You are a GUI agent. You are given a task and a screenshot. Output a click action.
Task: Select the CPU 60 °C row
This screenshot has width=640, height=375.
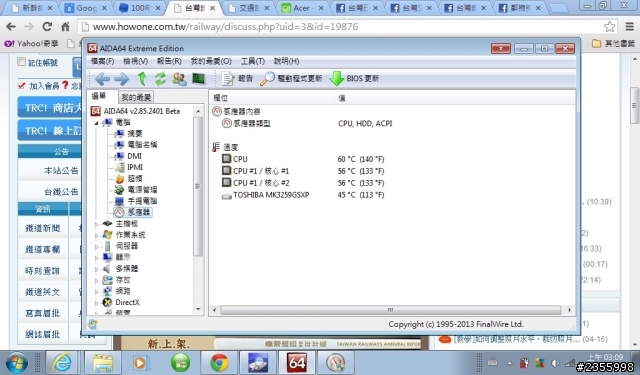303,159
